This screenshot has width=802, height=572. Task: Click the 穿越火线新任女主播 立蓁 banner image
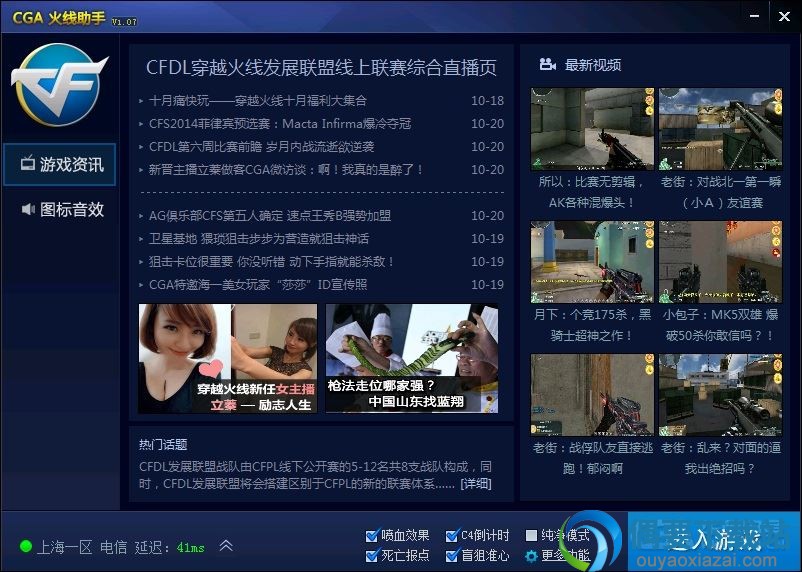click(228, 358)
